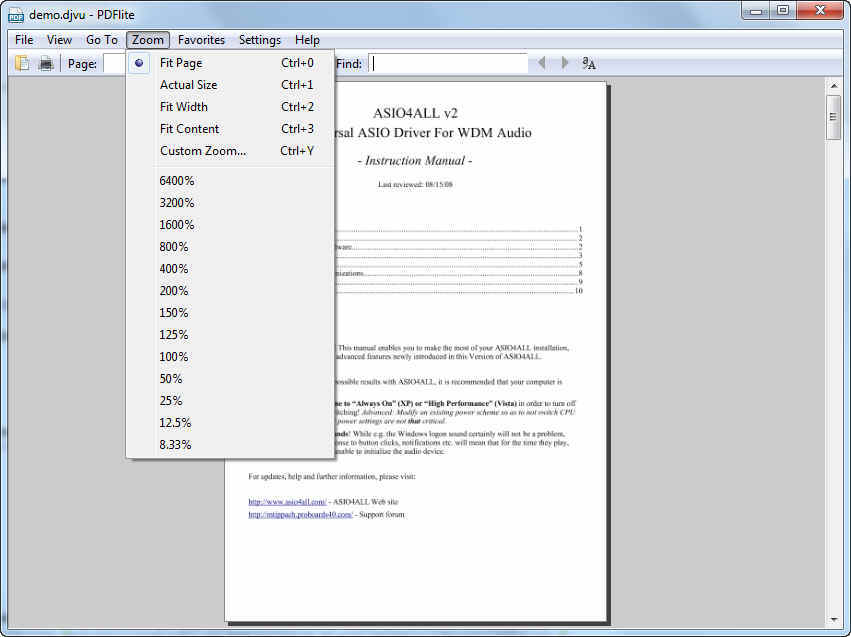Click the scrollbar up arrow
Screen dimensions: 851x637
[x=834, y=86]
